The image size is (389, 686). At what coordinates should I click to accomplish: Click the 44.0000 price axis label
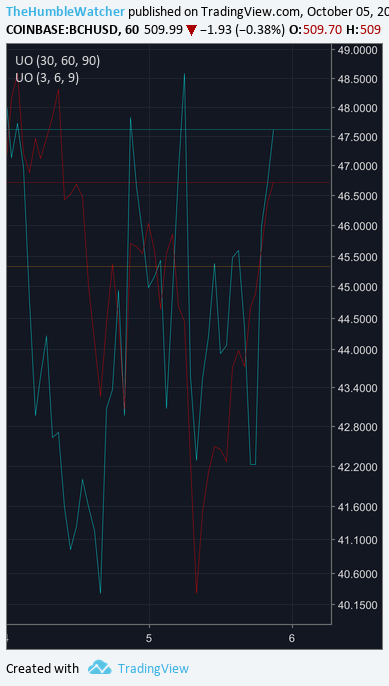pos(357,350)
